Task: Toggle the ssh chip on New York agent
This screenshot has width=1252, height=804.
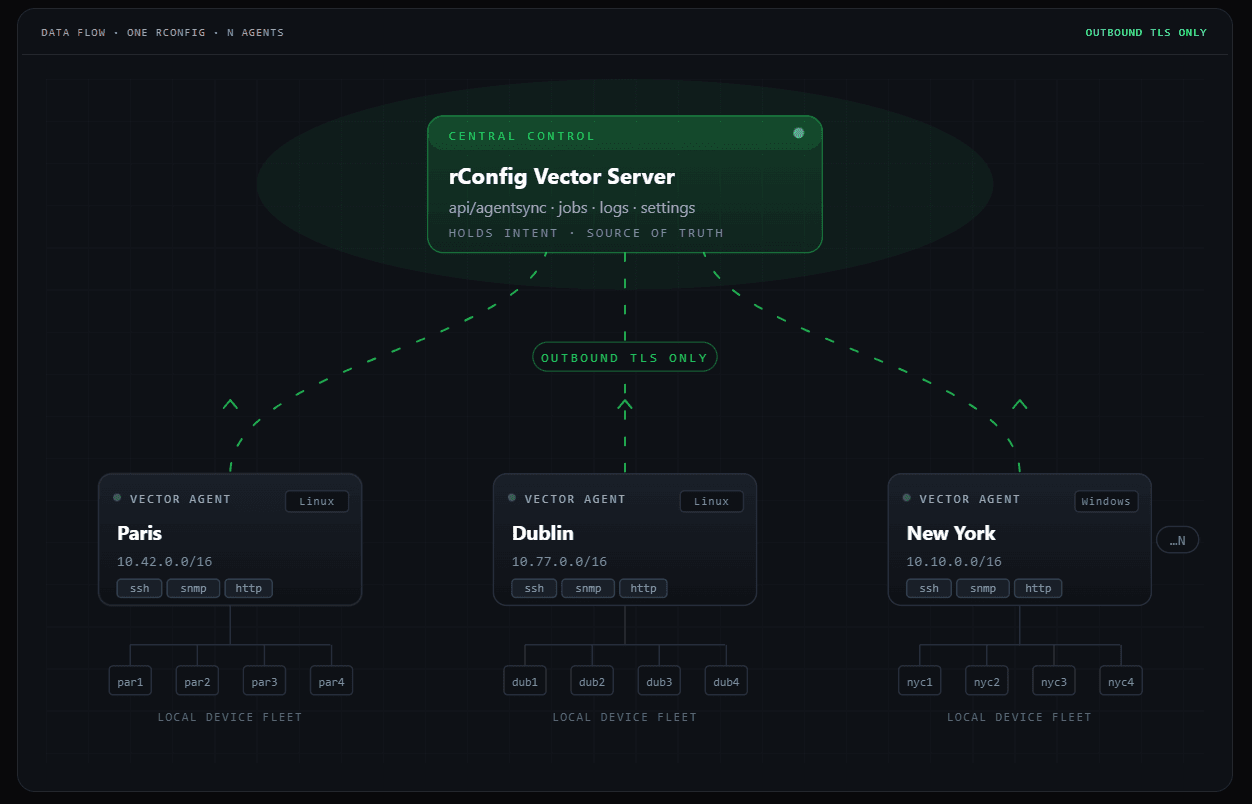Action: coord(928,588)
